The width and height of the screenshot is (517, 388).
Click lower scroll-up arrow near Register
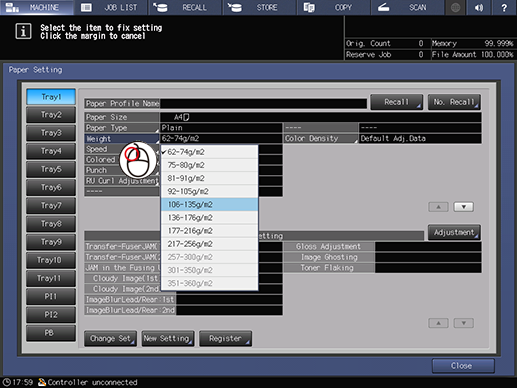pos(438,323)
